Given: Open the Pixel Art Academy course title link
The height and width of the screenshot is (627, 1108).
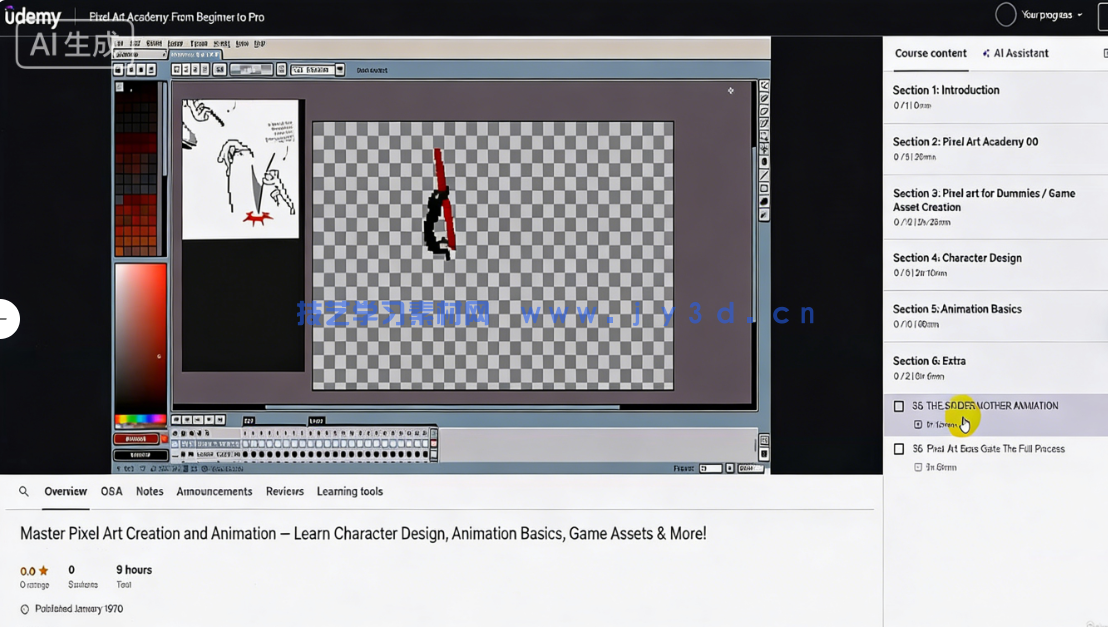Looking at the screenshot, I should tap(177, 17).
